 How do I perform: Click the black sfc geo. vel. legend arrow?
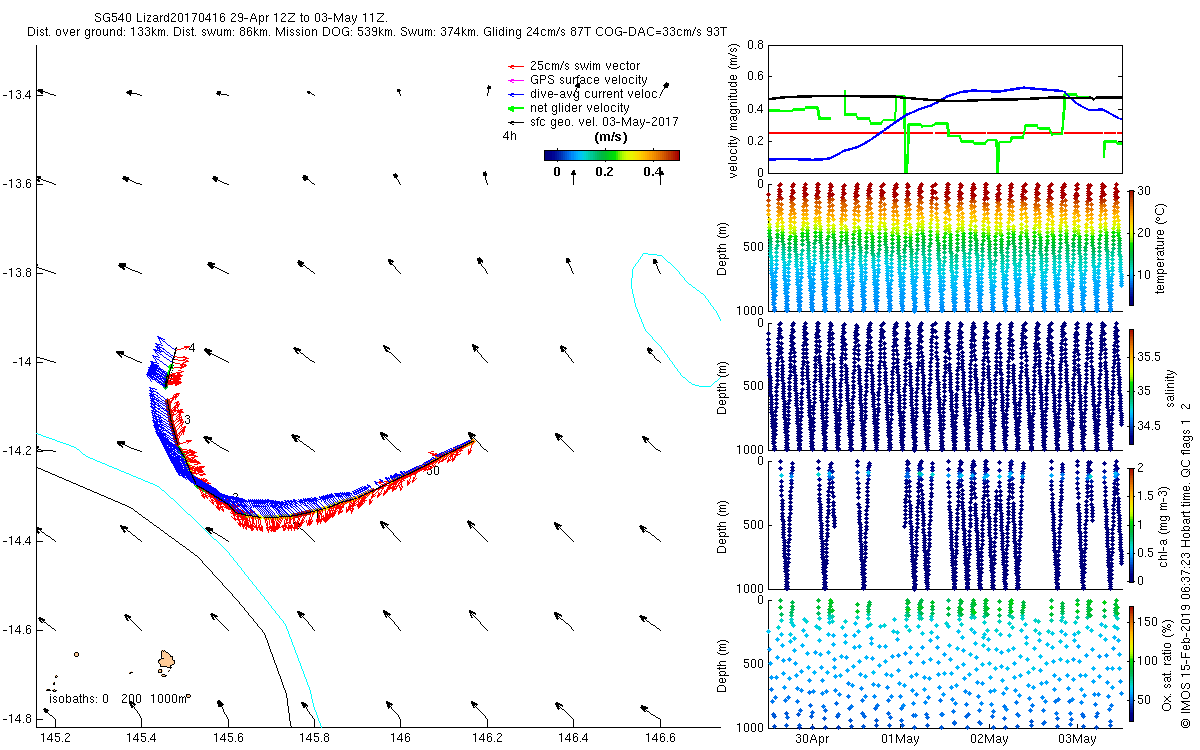[x=517, y=121]
